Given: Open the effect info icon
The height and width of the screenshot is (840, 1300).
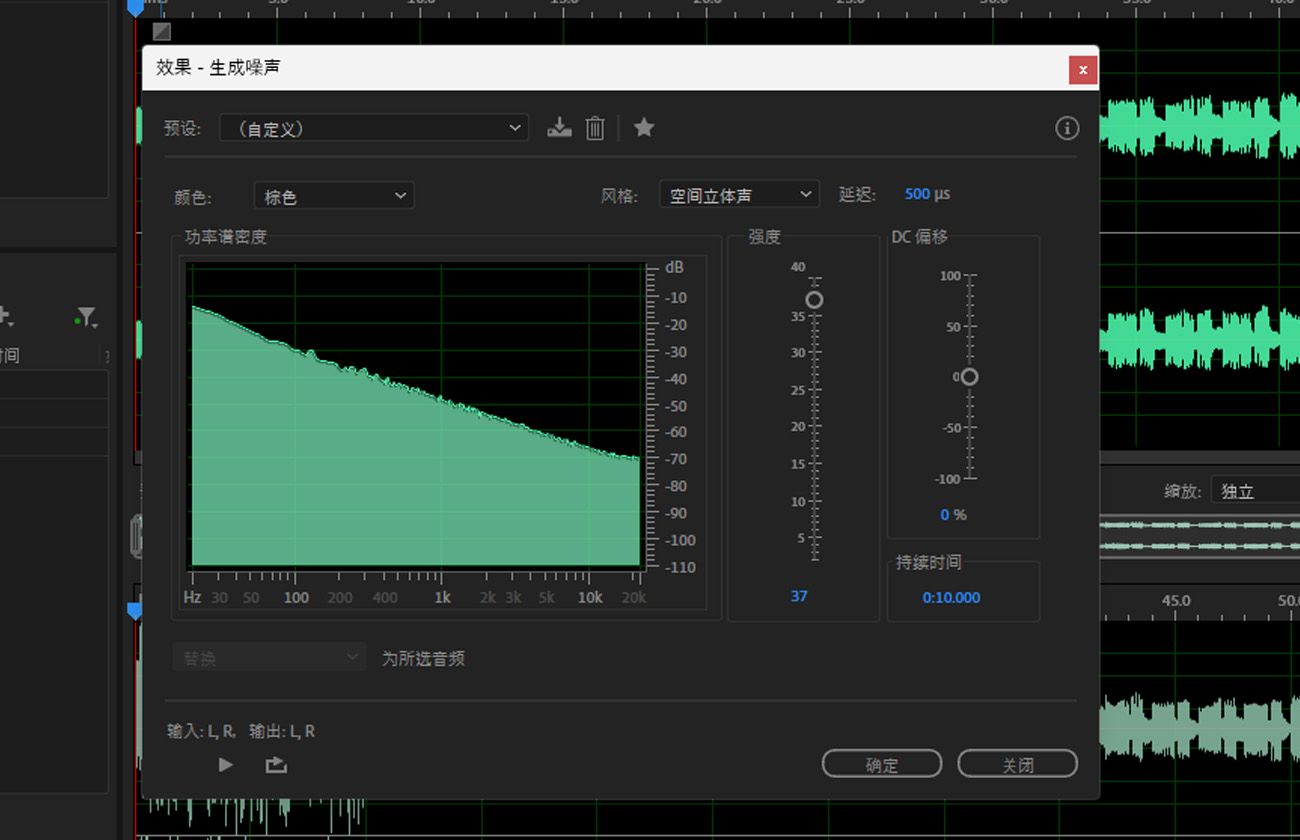Looking at the screenshot, I should (x=1066, y=128).
